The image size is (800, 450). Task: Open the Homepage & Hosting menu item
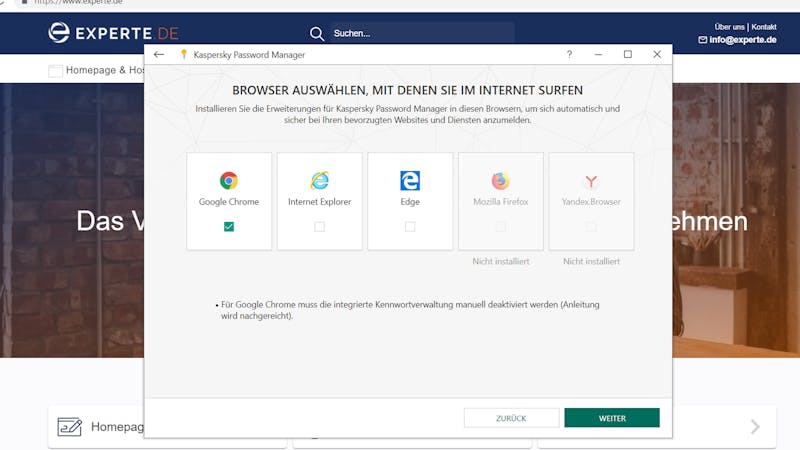click(105, 70)
